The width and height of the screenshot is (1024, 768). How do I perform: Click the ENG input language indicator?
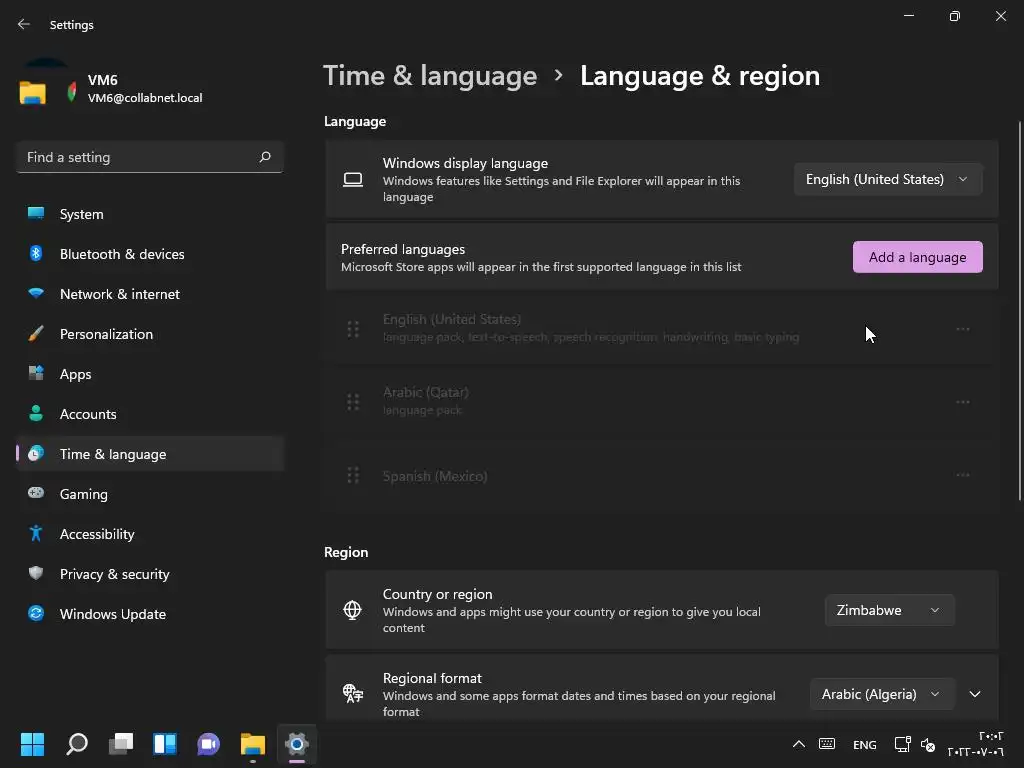(x=865, y=744)
